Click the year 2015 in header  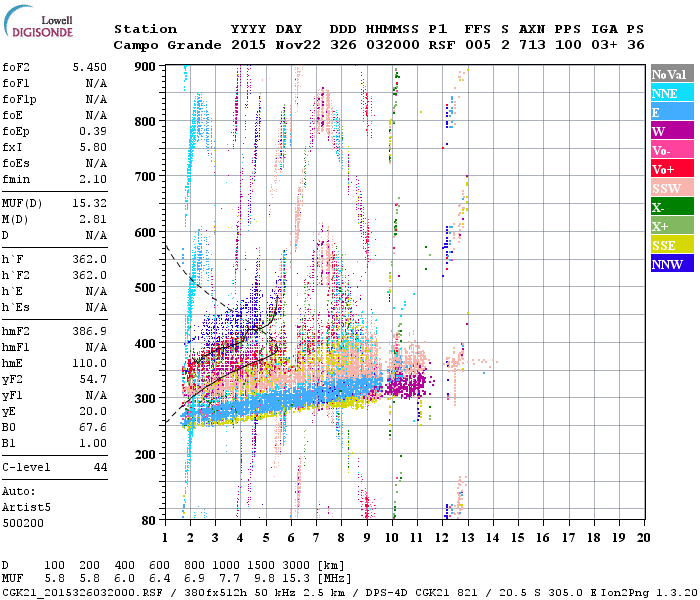(248, 45)
